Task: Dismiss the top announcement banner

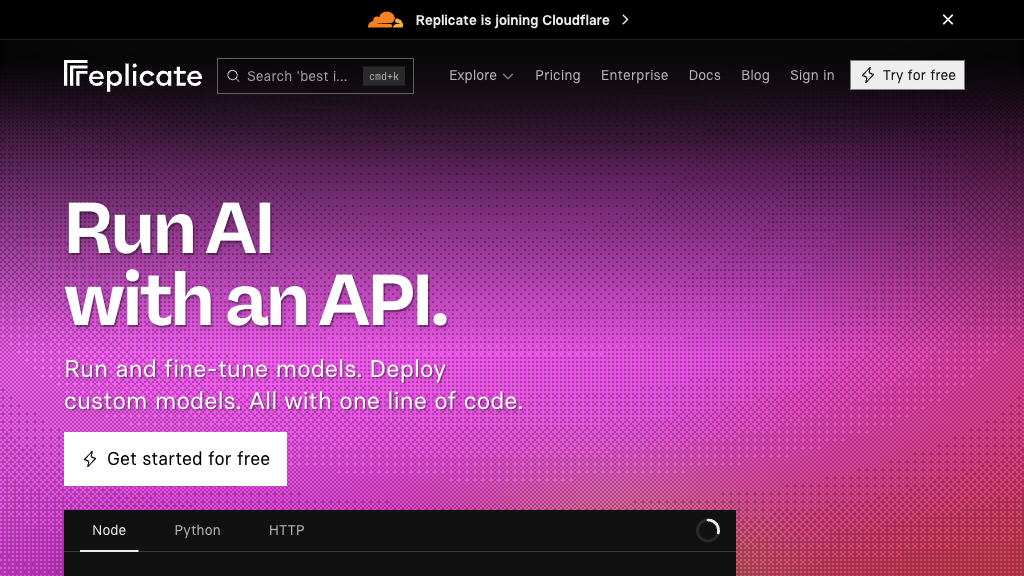Action: [948, 20]
